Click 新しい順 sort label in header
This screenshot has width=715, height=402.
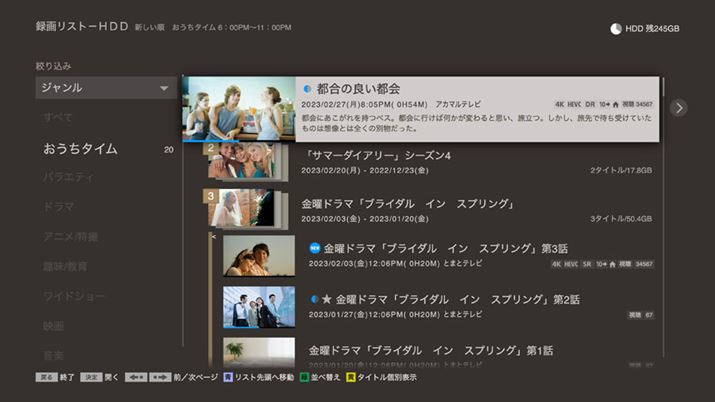150,28
